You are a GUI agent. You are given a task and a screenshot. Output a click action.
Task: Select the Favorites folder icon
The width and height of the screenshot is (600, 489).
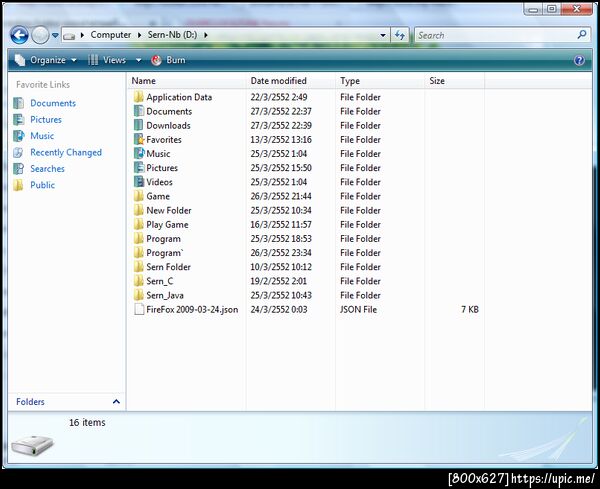(139, 139)
